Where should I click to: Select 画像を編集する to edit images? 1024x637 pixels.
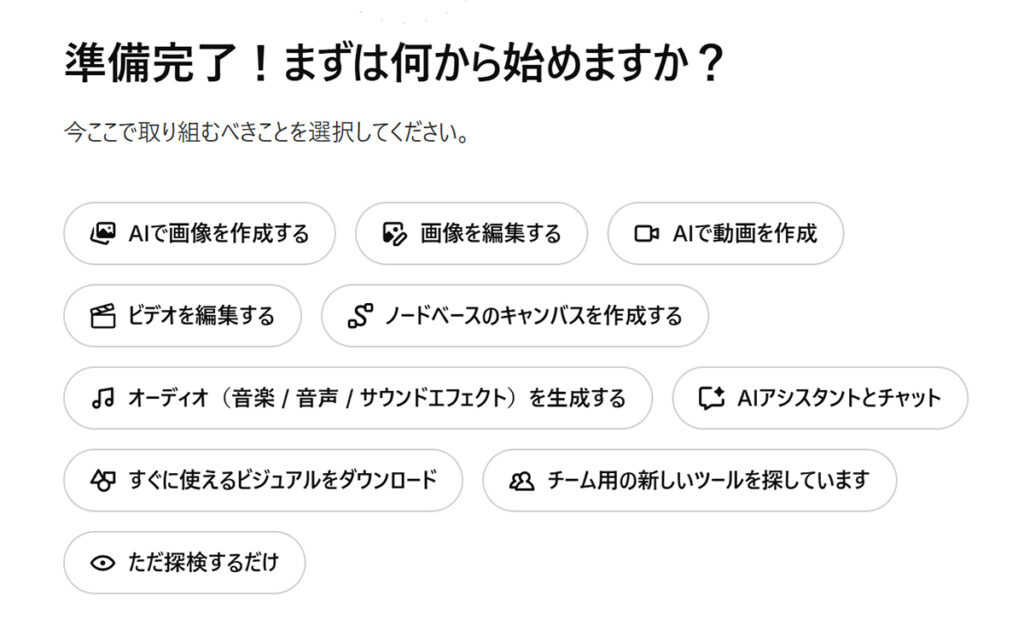(x=470, y=233)
